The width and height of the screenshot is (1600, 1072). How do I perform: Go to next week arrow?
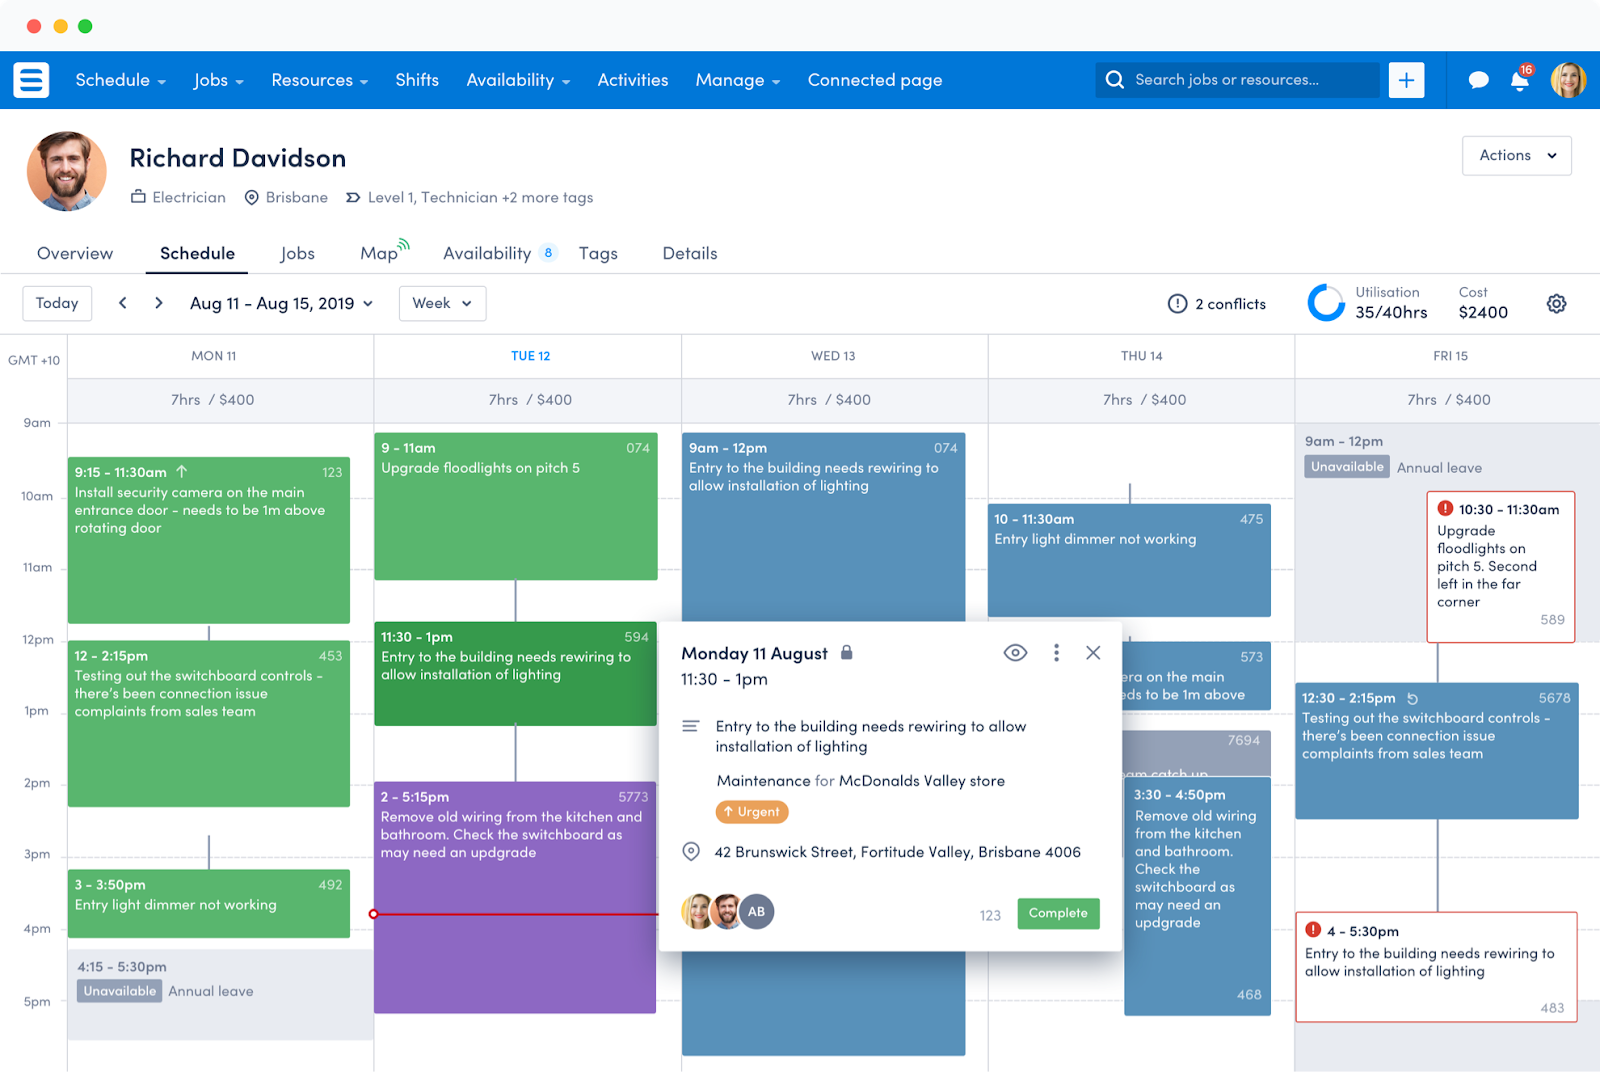click(x=158, y=303)
